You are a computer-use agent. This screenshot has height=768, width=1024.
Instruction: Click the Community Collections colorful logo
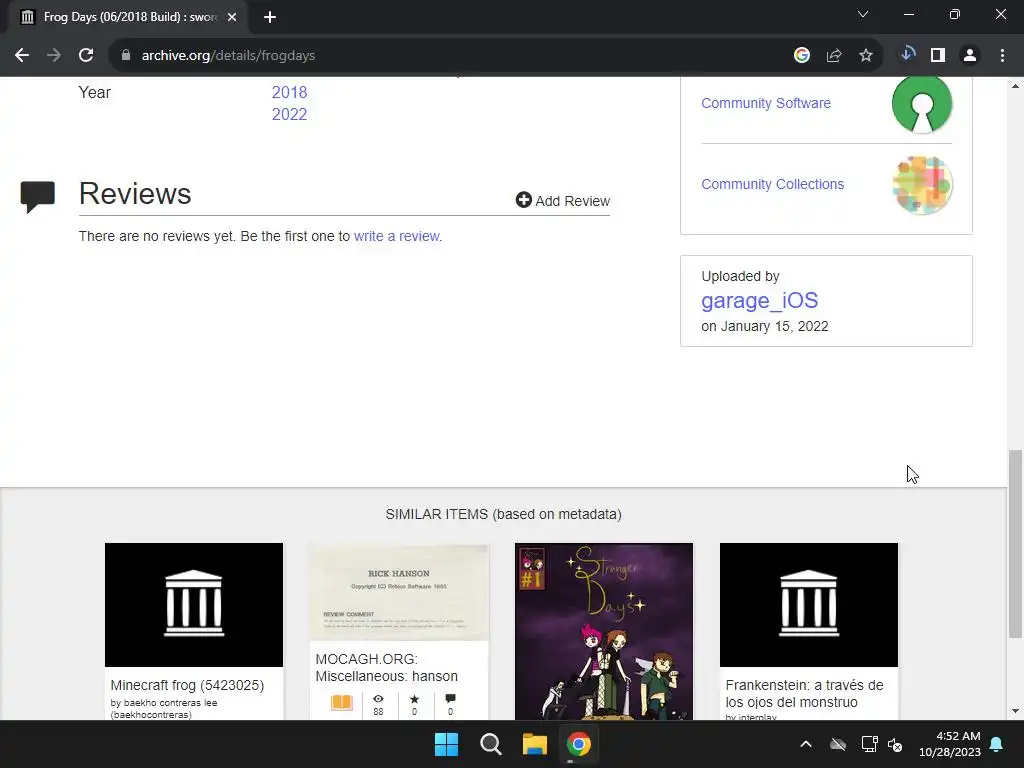click(921, 185)
